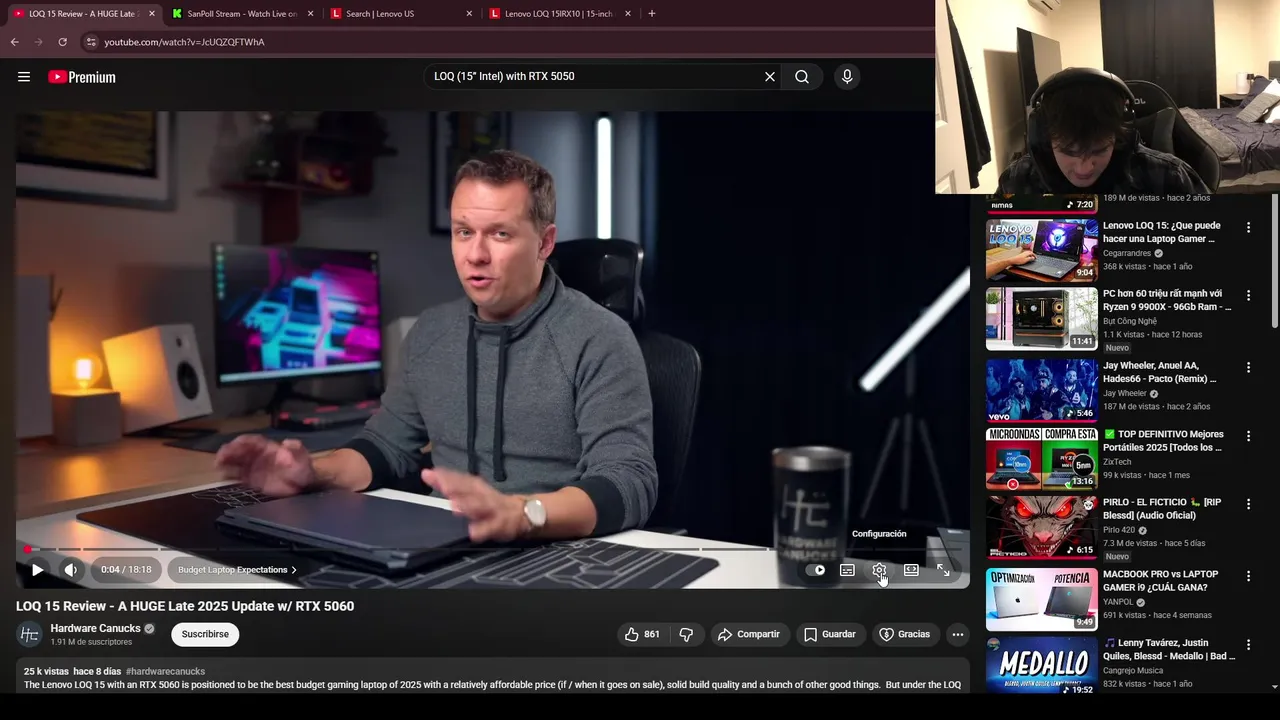Viewport: 1280px width, 720px height.
Task: Enter fullscreen mode
Action: pos(943,570)
